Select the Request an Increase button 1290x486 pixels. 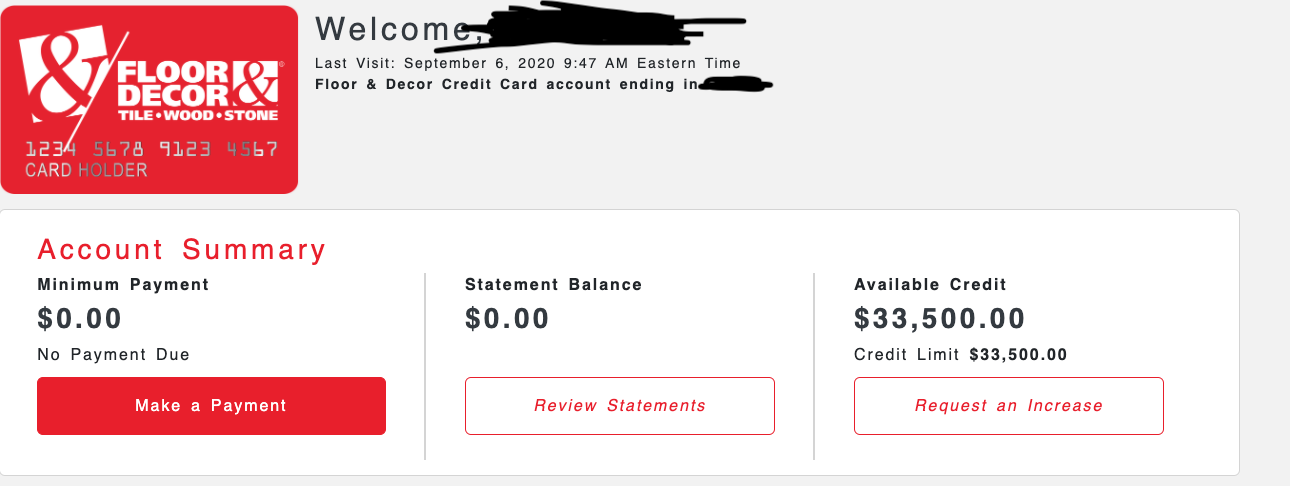[1008, 406]
